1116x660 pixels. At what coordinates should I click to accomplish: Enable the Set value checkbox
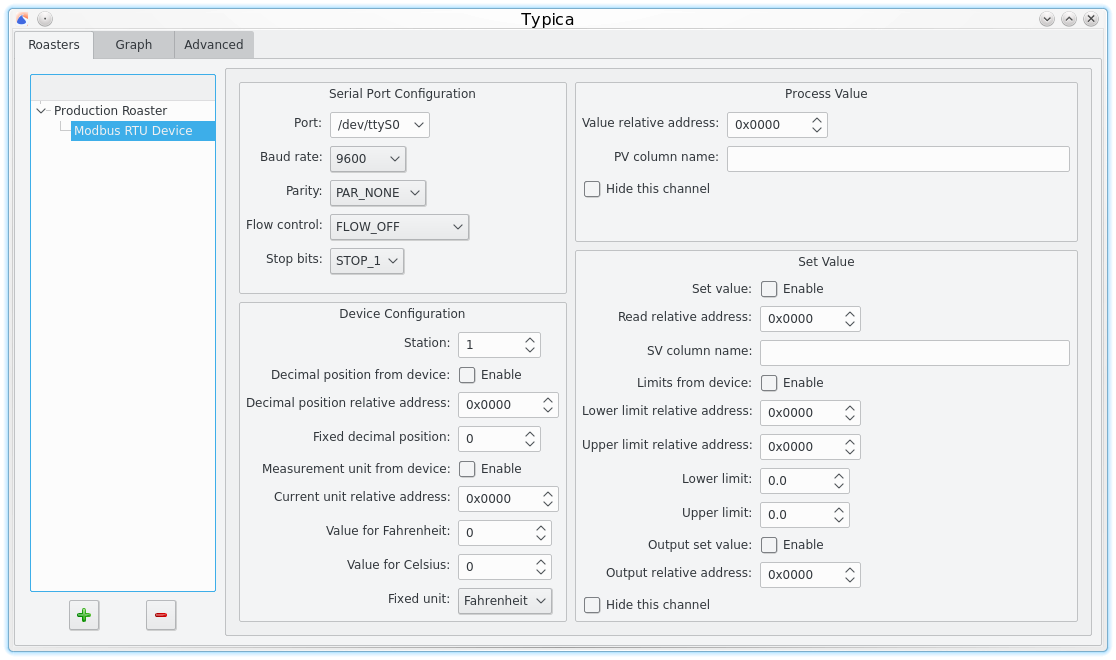click(x=769, y=289)
